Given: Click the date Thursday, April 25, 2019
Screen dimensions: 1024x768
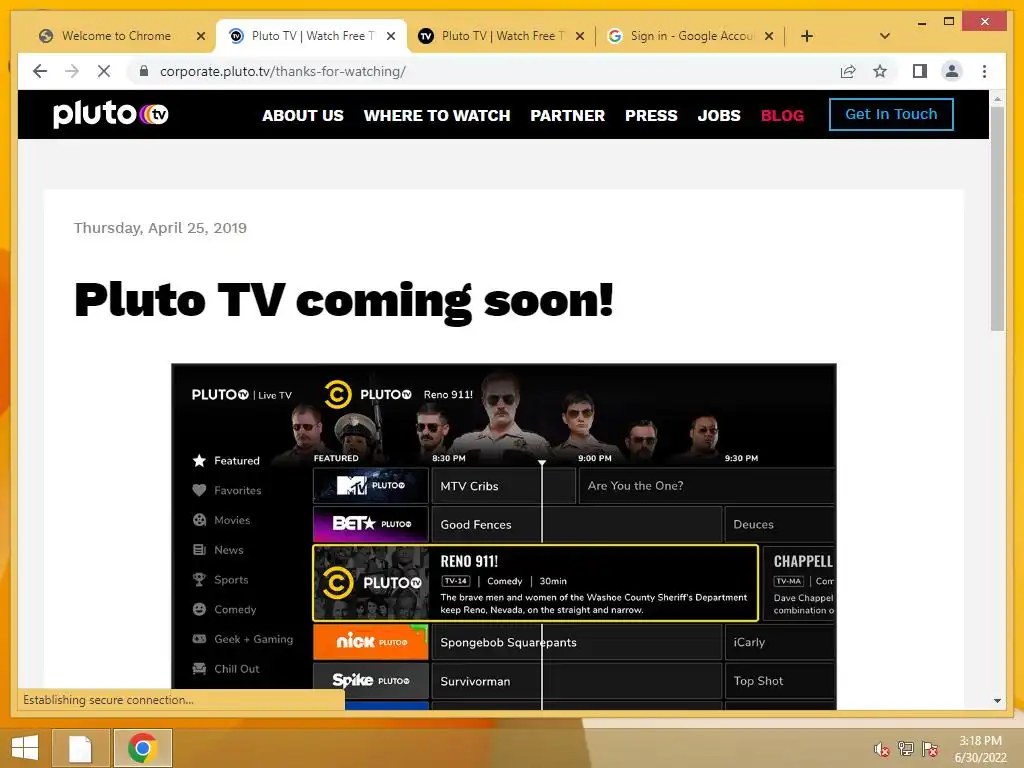Looking at the screenshot, I should [161, 228].
